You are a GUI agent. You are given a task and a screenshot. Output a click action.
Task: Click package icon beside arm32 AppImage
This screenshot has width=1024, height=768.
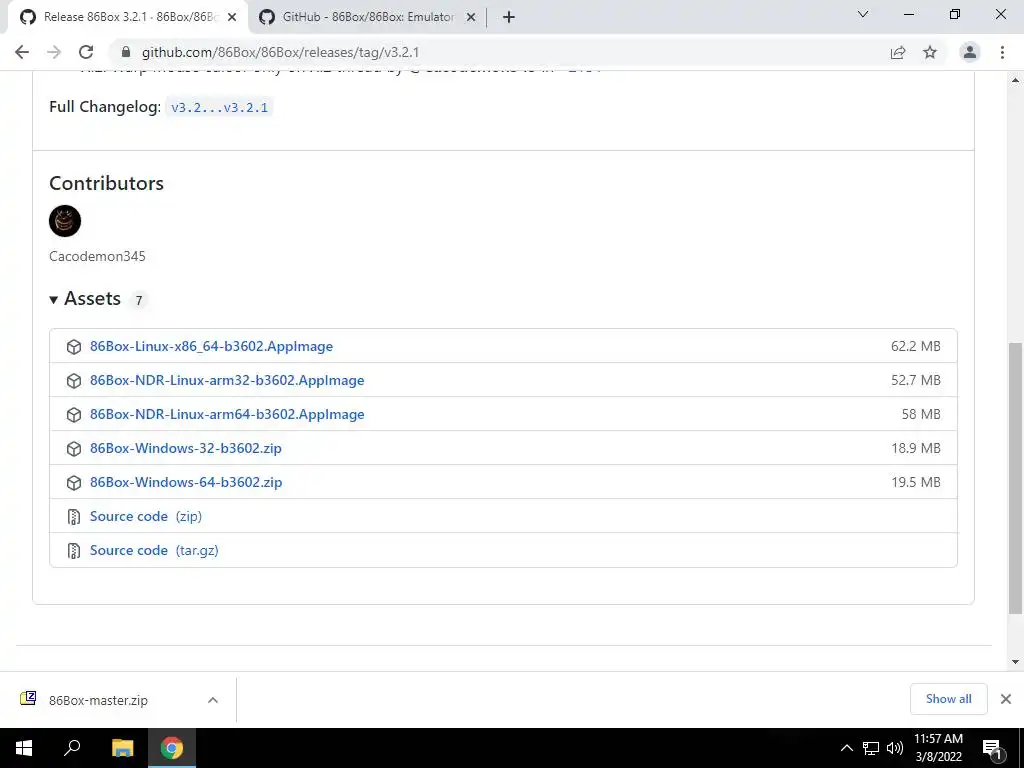click(x=74, y=381)
